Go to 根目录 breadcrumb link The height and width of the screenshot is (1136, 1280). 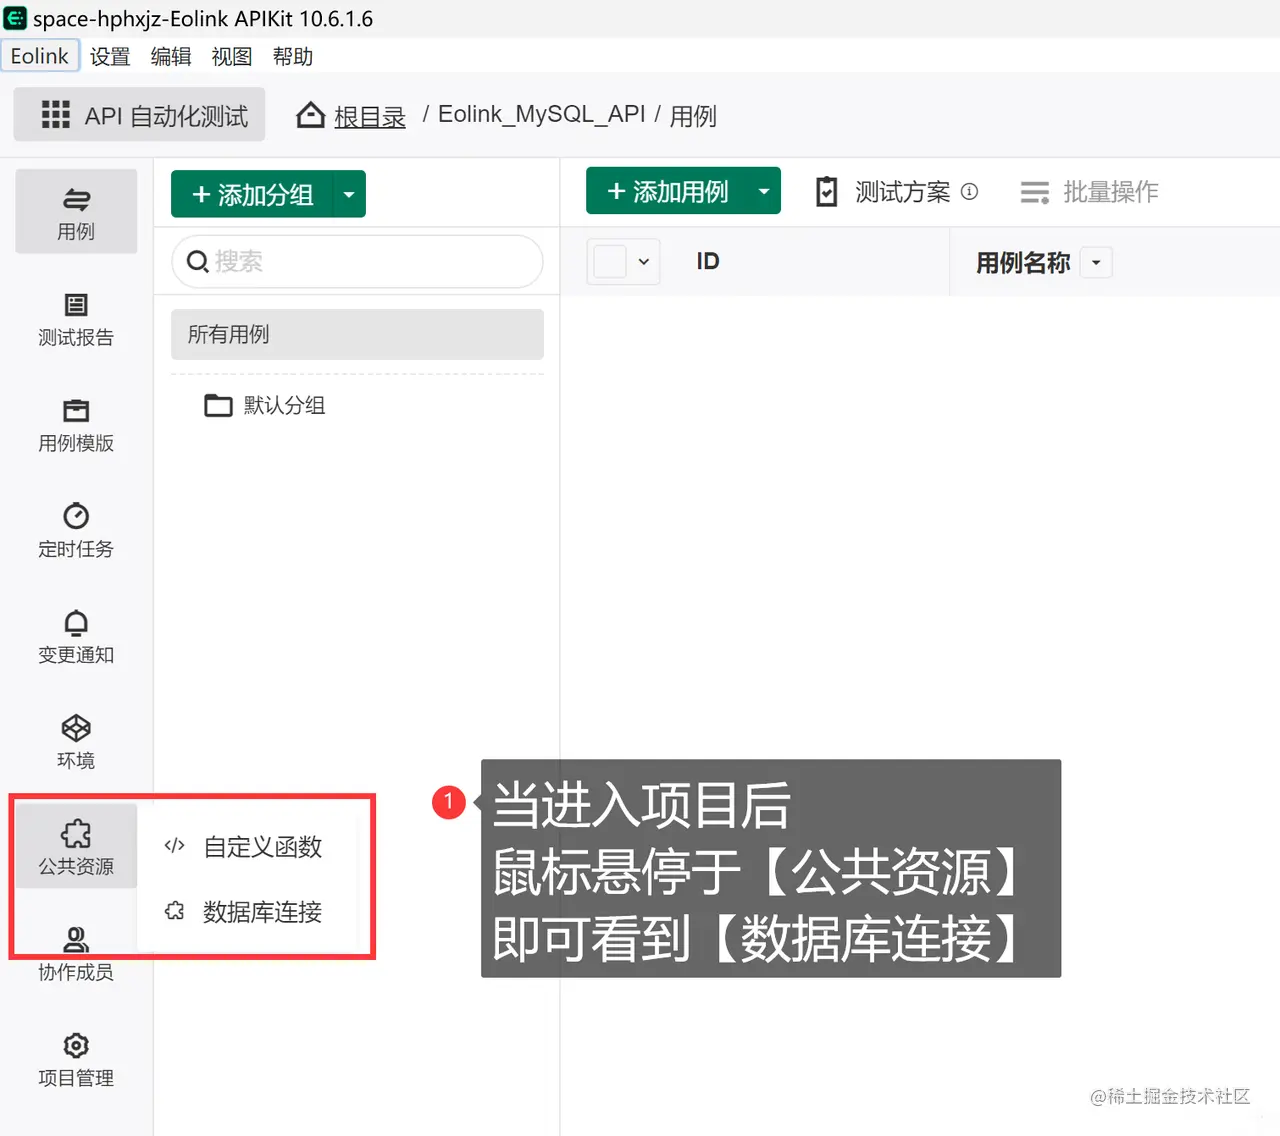[369, 117]
